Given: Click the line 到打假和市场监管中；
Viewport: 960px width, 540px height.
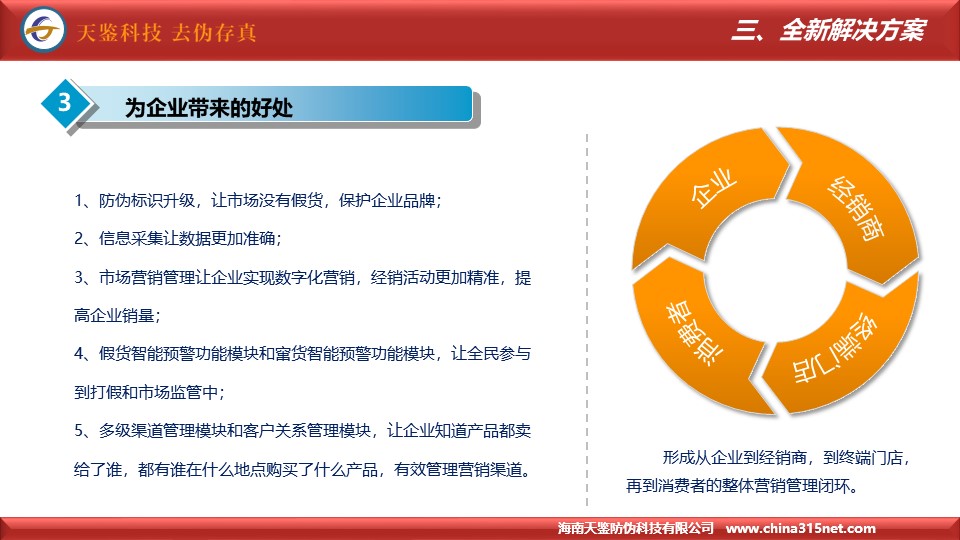Looking at the screenshot, I should point(149,392).
